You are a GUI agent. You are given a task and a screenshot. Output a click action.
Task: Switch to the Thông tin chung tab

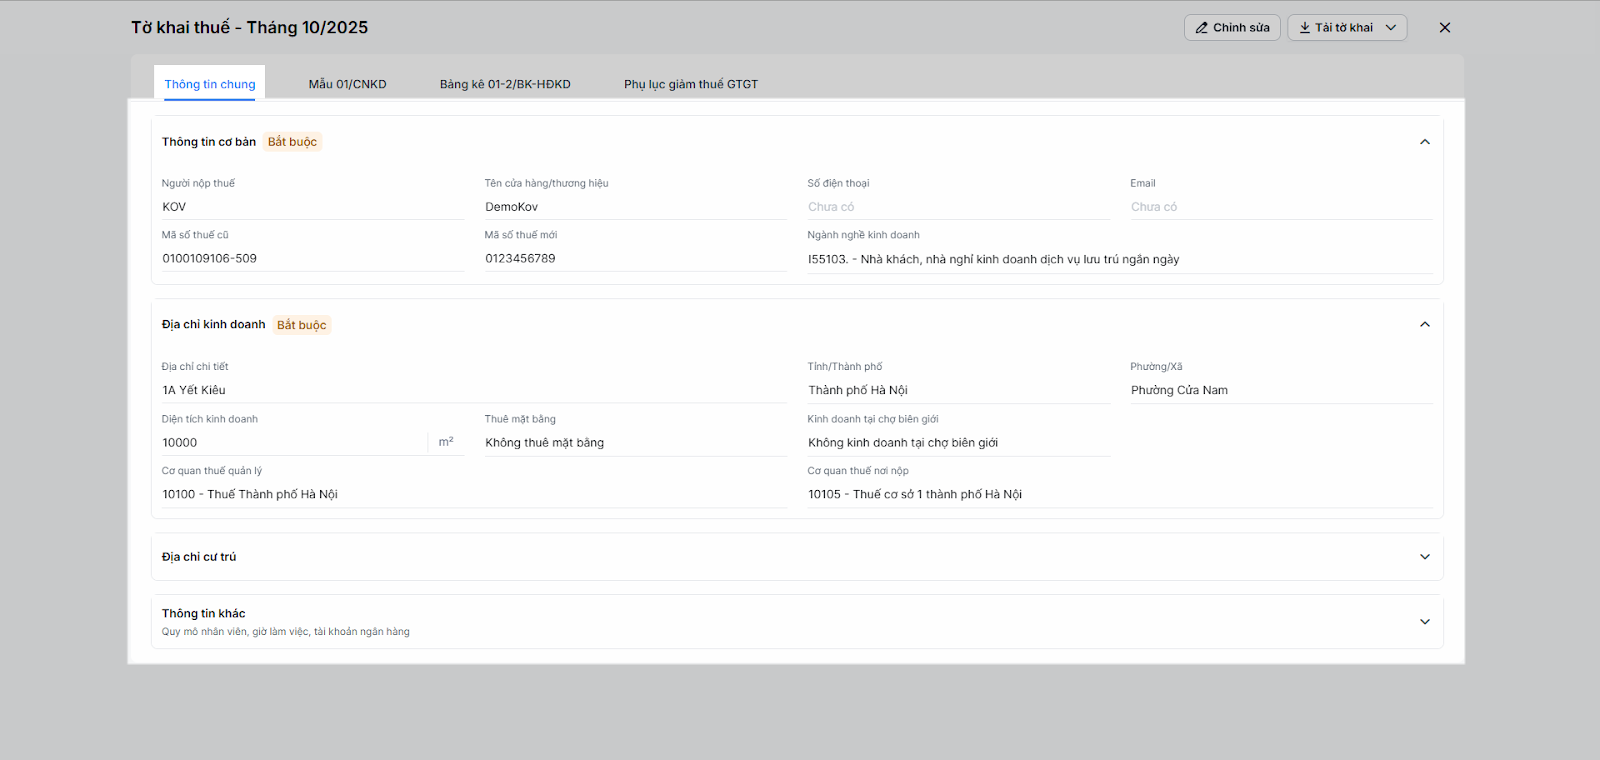(210, 84)
